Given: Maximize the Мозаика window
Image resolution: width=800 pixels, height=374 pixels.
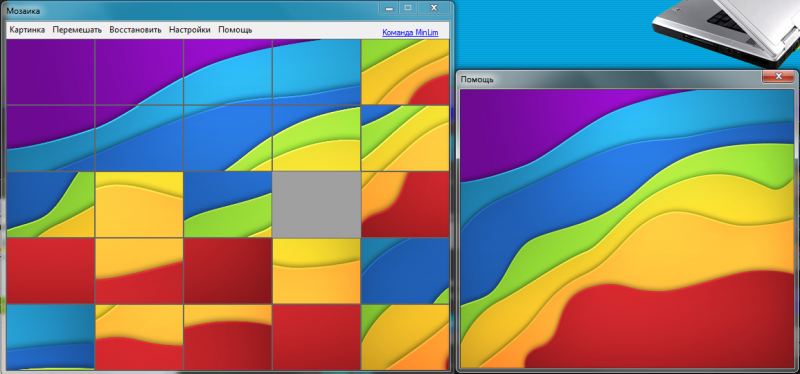Looking at the screenshot, I should (x=408, y=8).
